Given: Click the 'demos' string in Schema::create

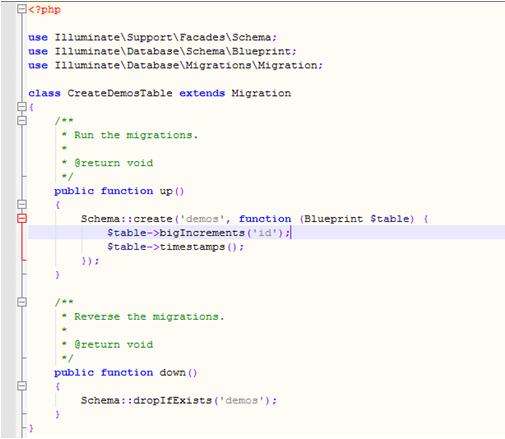Looking at the screenshot, I should [x=202, y=219].
